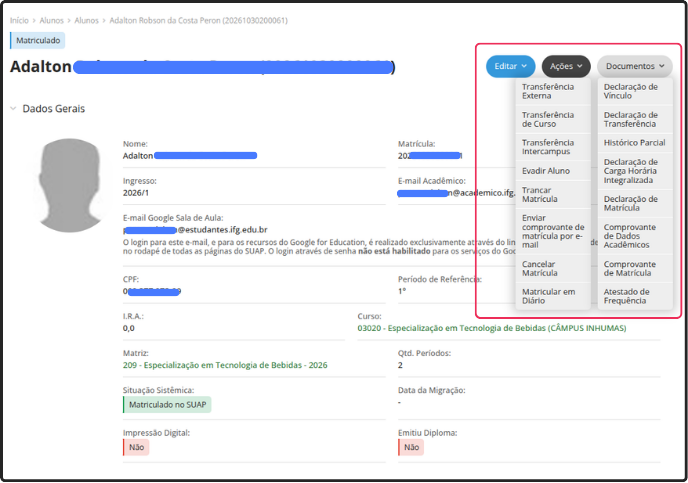Select Transferência Externa from Ações menu
The width and height of the screenshot is (688, 483).
[549, 92]
